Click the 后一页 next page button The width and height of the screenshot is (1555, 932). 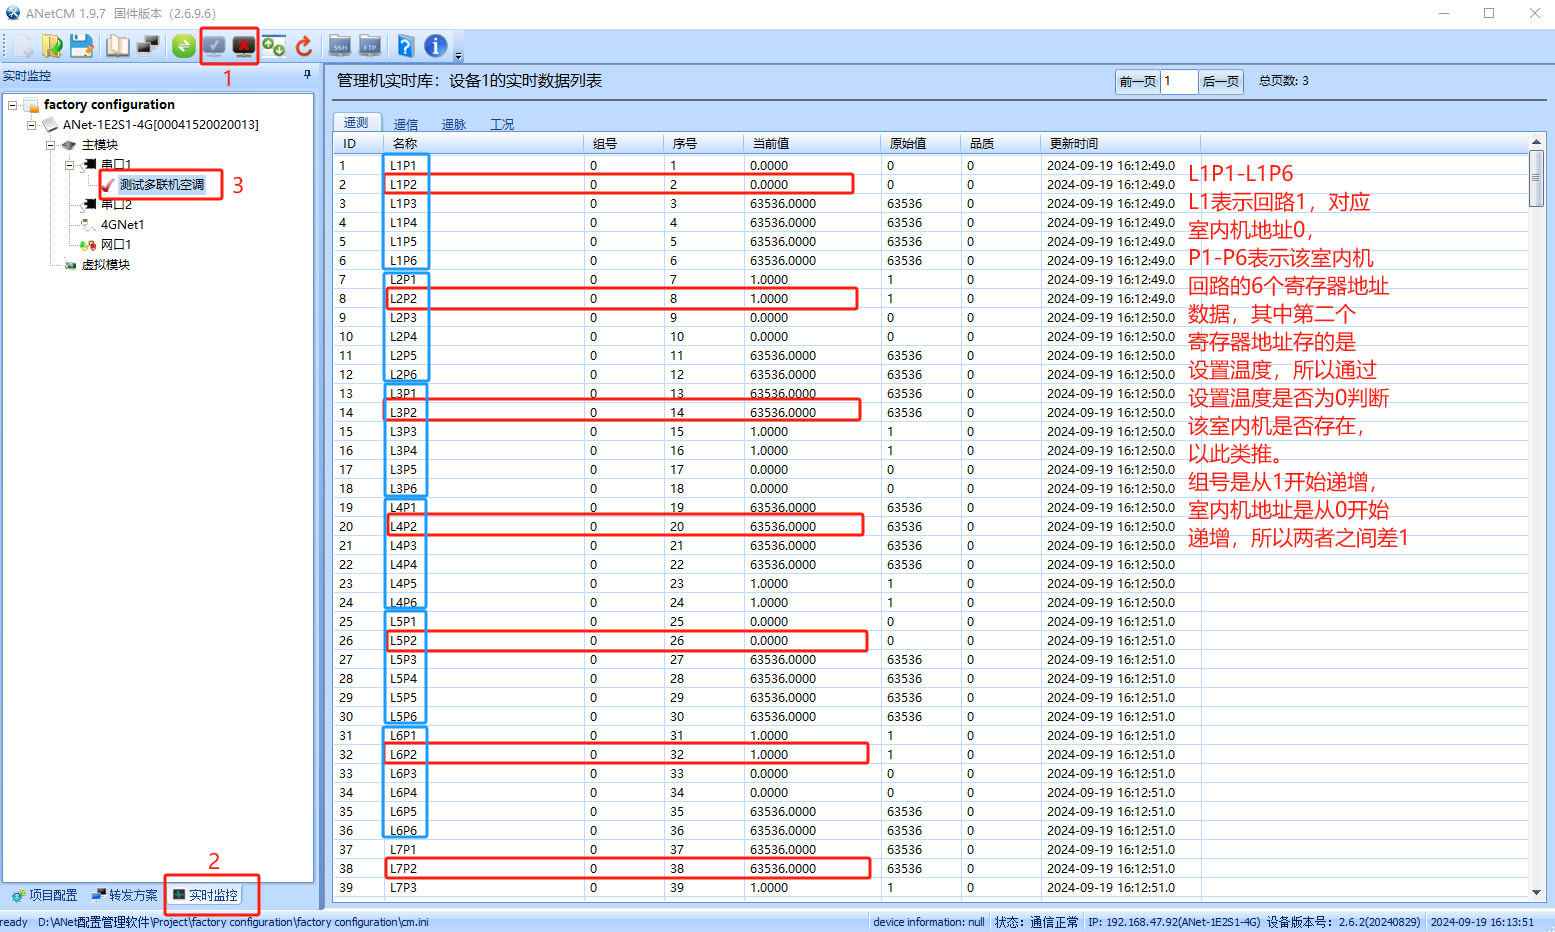(1220, 82)
